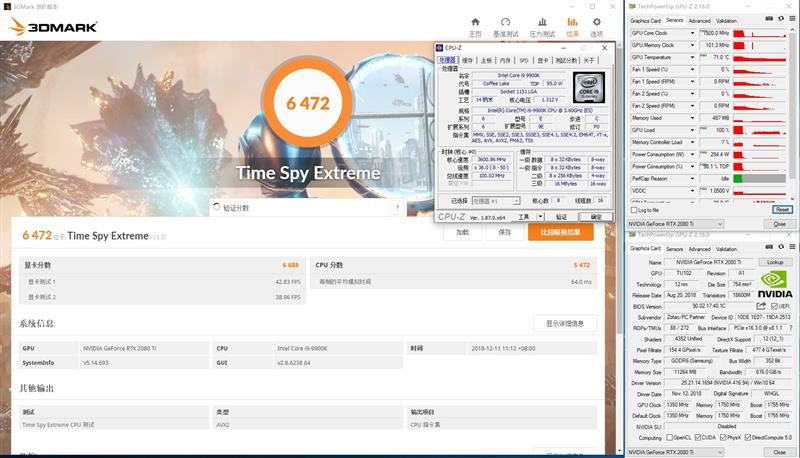Click the GPU-Z sensors list vertical scrollbar
This screenshot has height=458, width=800.
click(792, 112)
